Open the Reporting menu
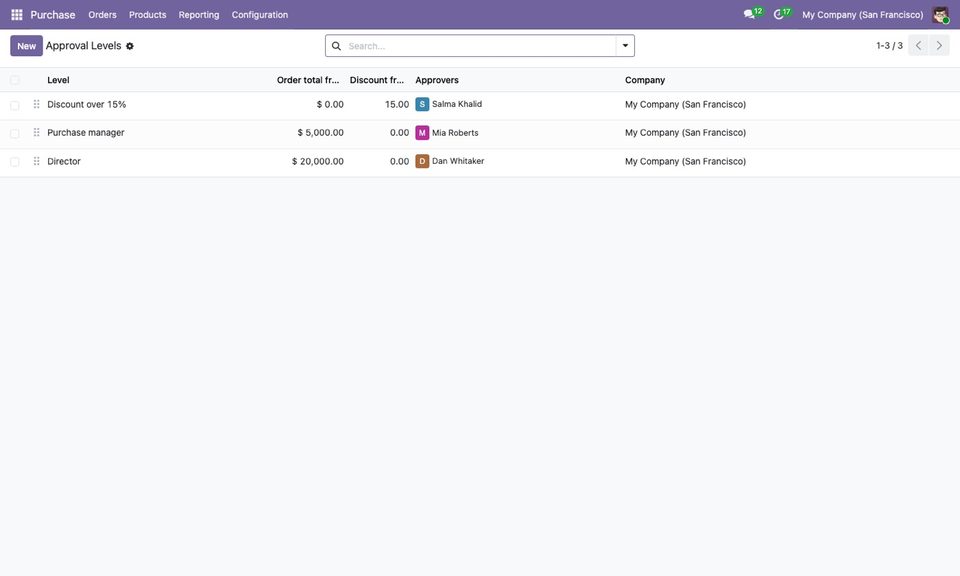The width and height of the screenshot is (960, 576). pos(199,15)
